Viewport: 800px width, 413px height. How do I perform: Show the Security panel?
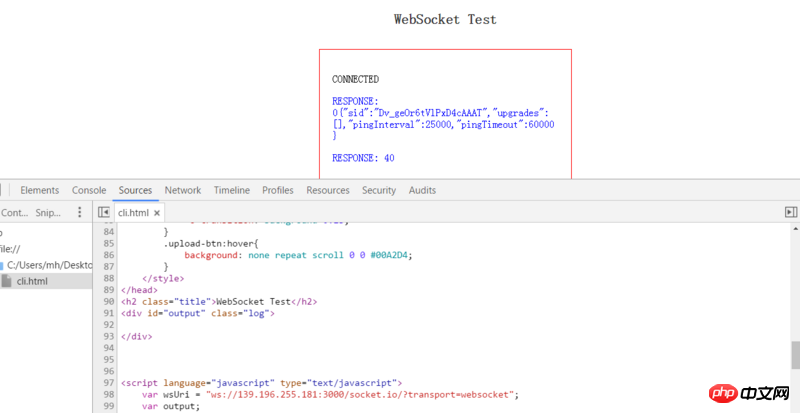click(x=379, y=190)
